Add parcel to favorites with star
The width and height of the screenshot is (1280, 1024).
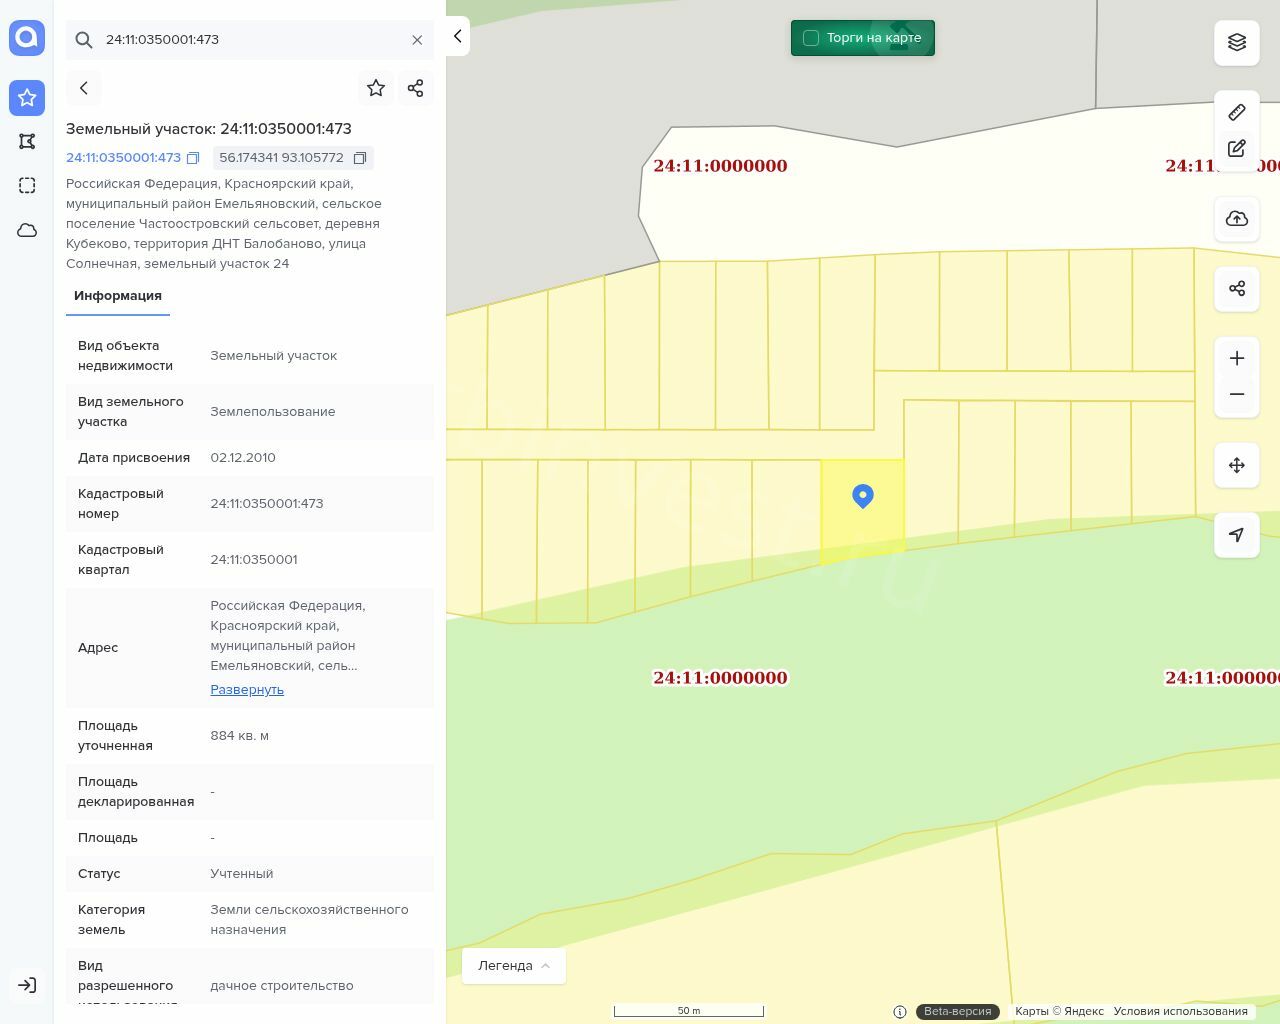pos(376,88)
